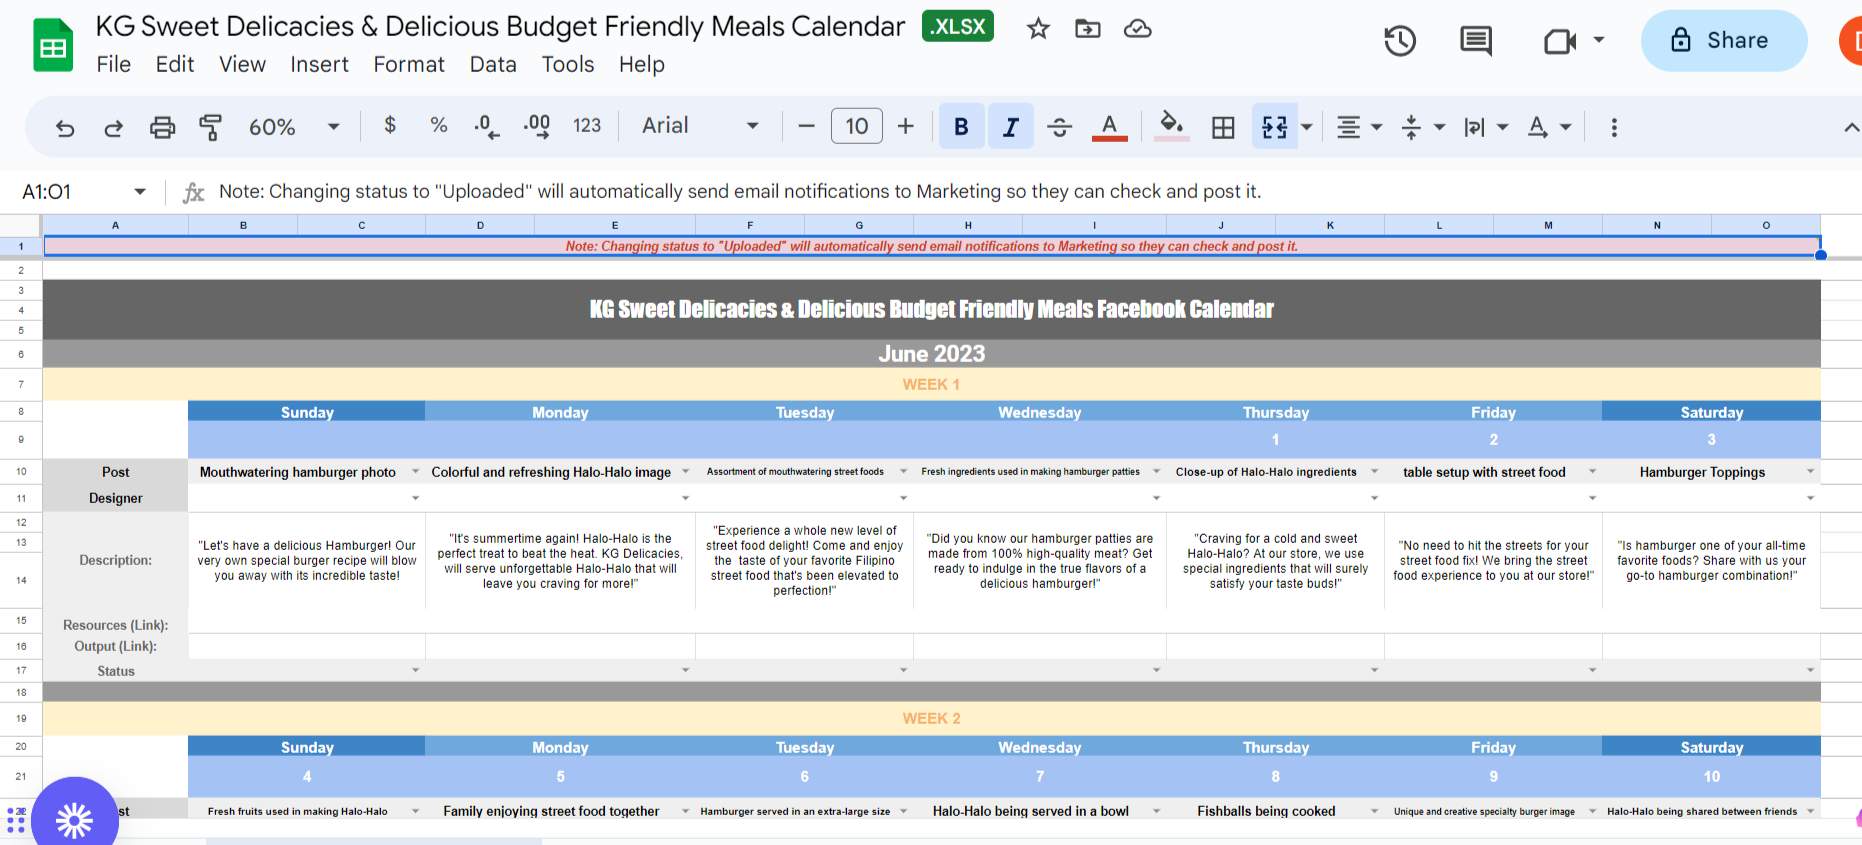Open the comments history icon

[1476, 41]
